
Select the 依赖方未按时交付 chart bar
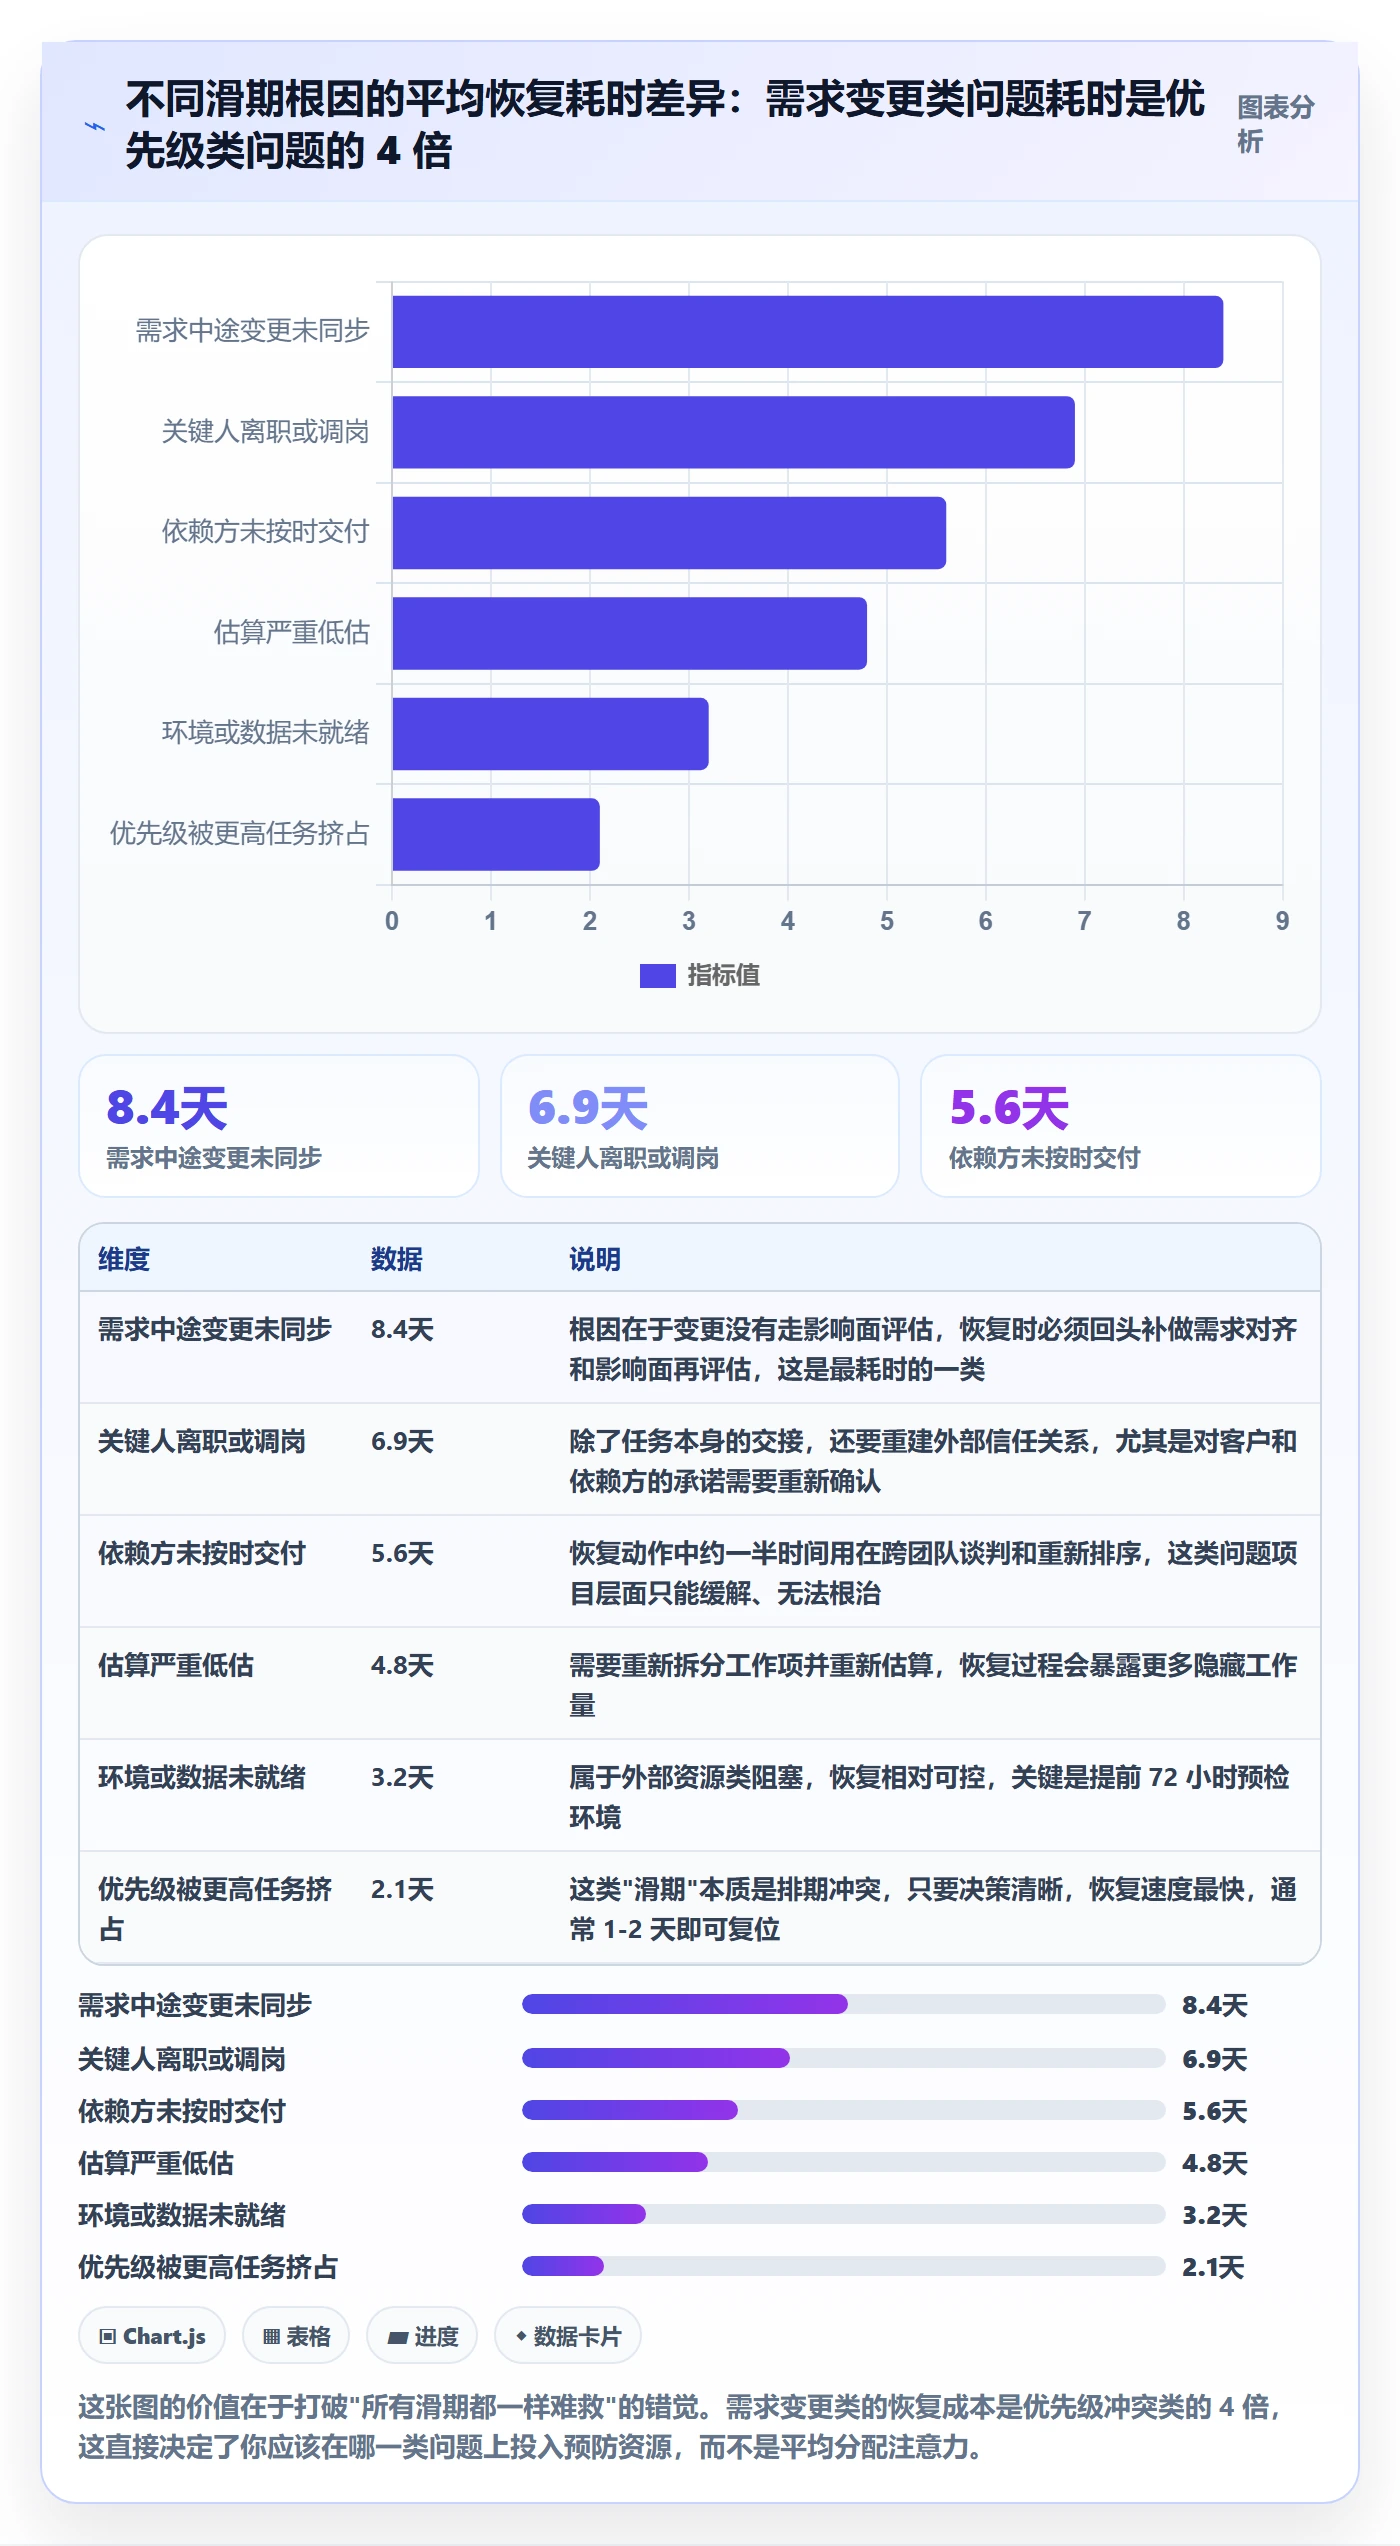point(669,533)
